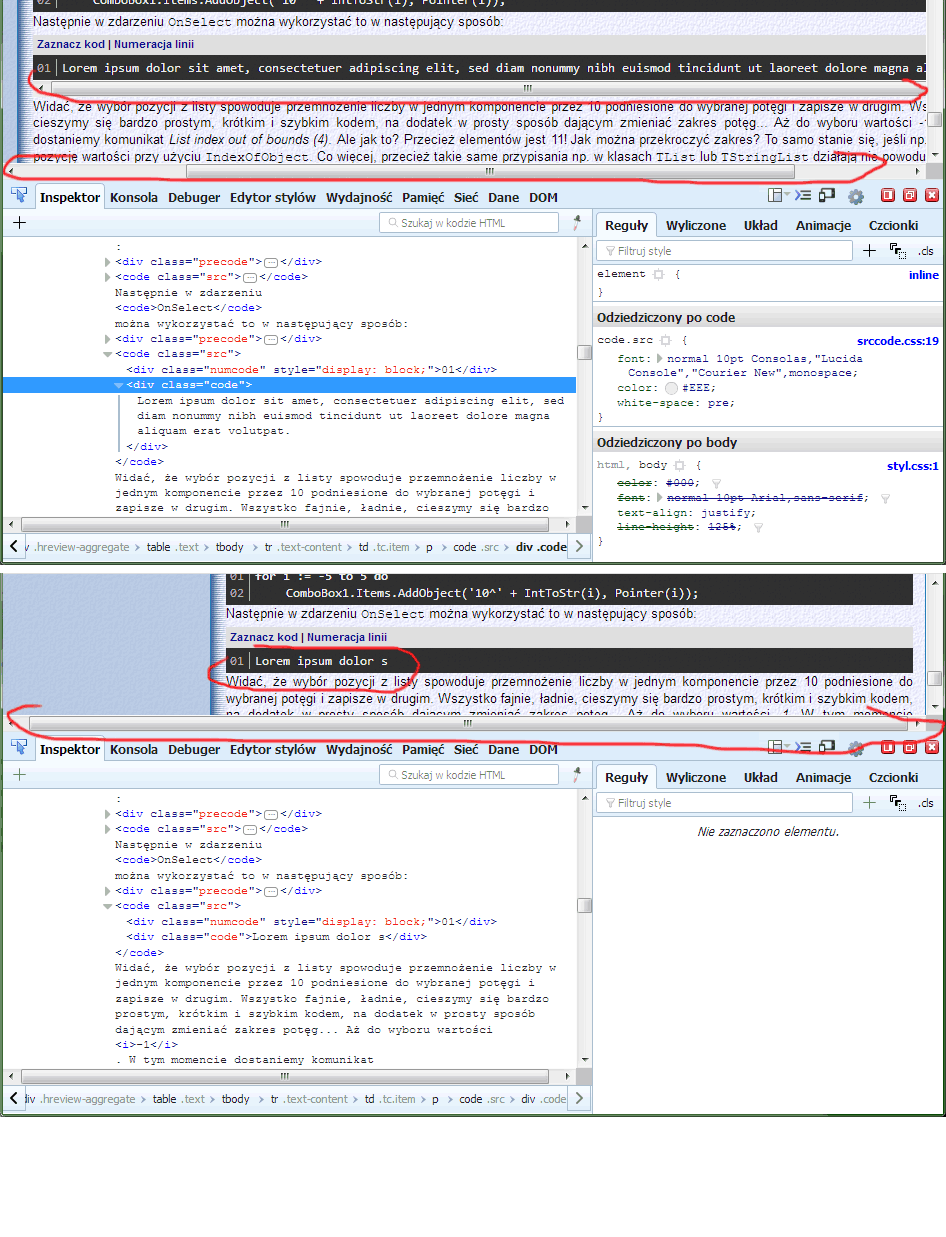This screenshot has height=1237, width=946.
Task: Click Zaznacz kod link above Lorem ipsum, upper page
Action: click(x=71, y=44)
